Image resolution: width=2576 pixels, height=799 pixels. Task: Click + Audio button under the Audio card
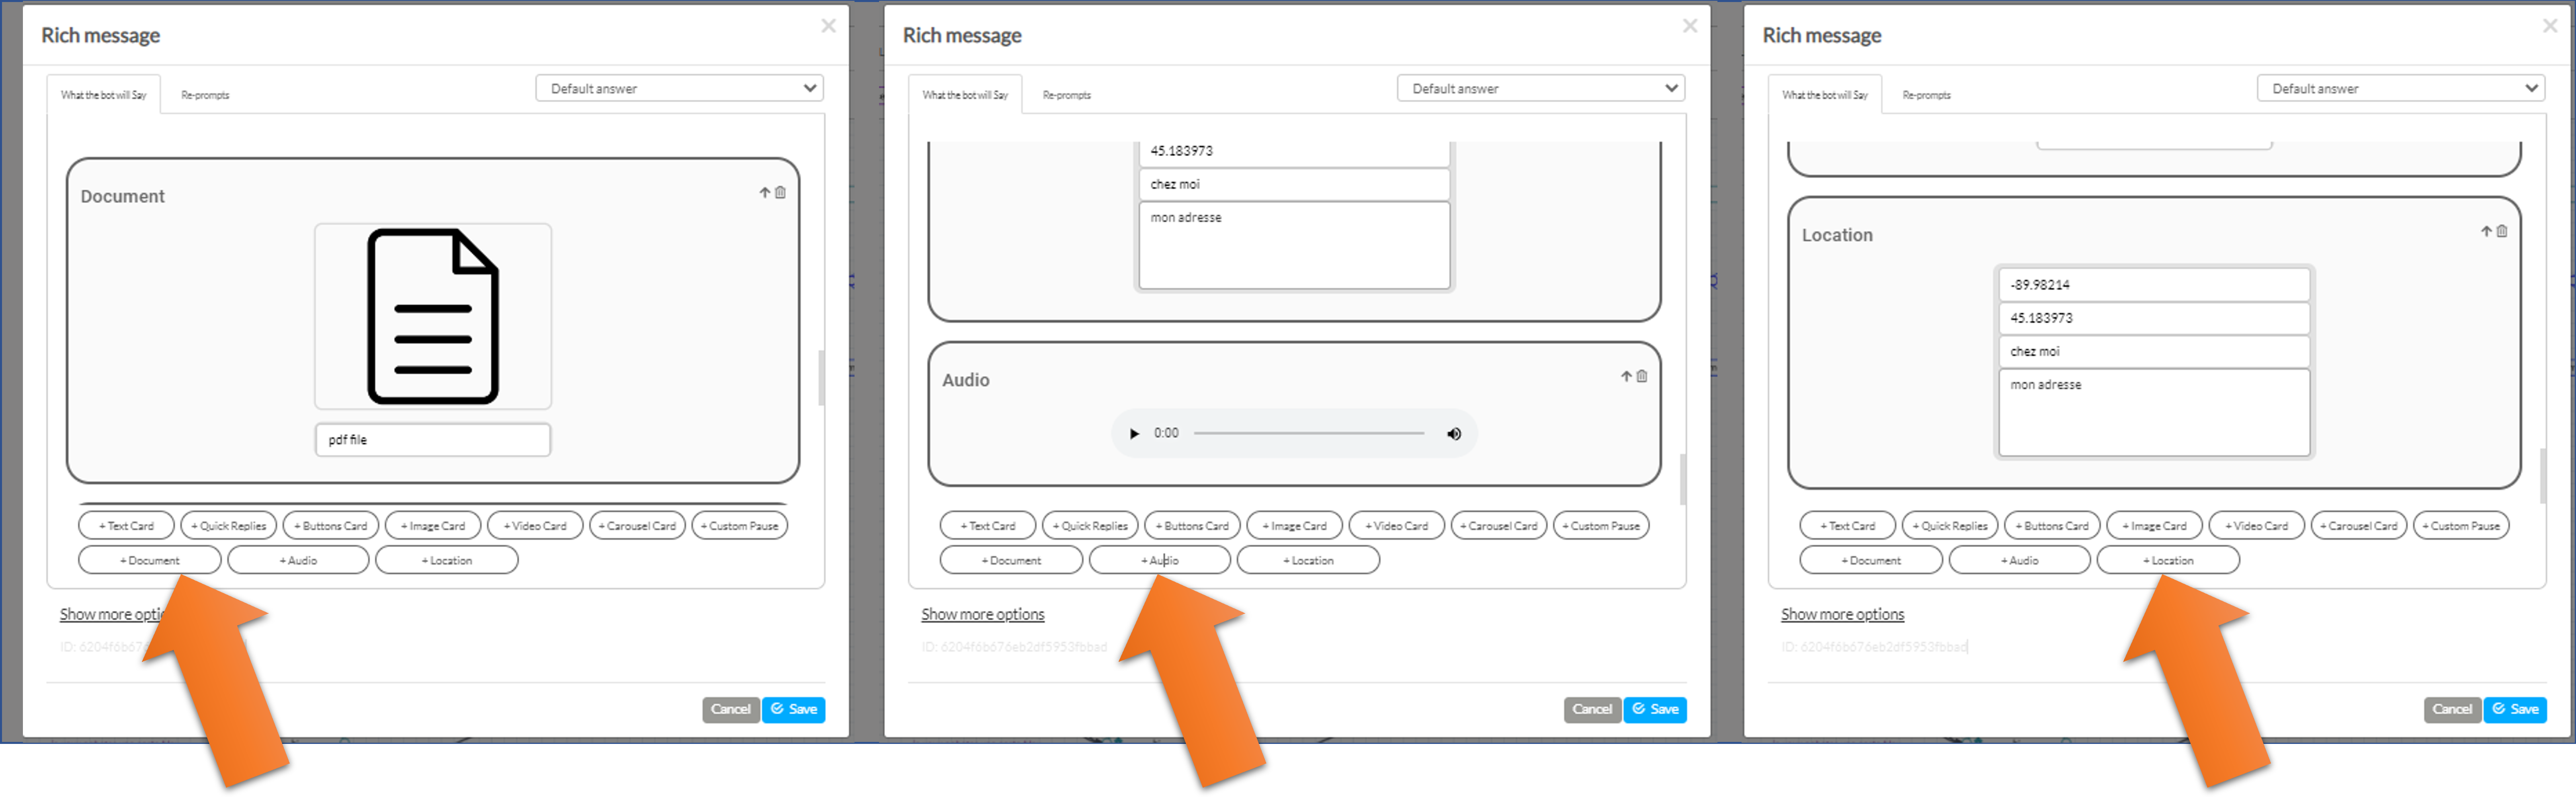pos(1160,560)
